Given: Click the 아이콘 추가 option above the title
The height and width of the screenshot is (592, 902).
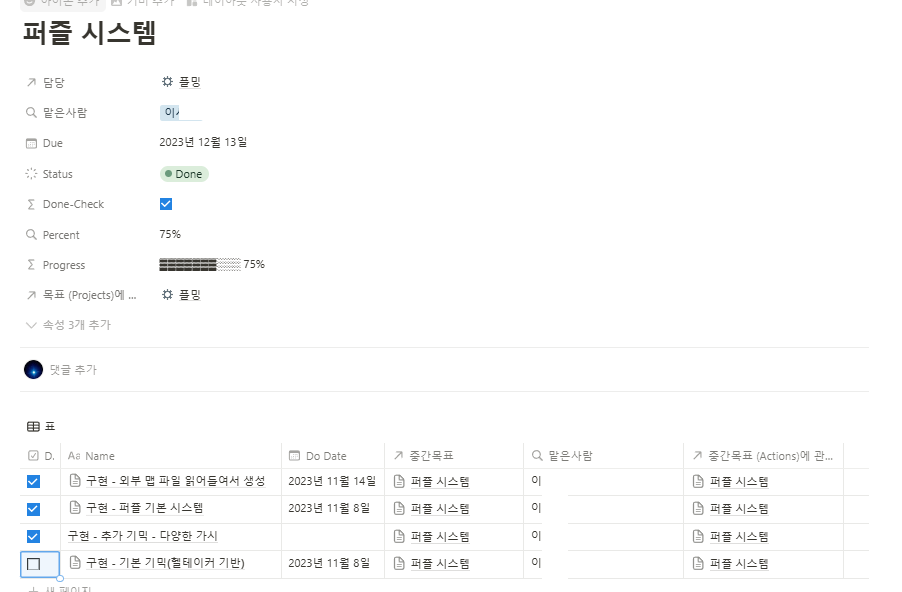Looking at the screenshot, I should [x=60, y=4].
